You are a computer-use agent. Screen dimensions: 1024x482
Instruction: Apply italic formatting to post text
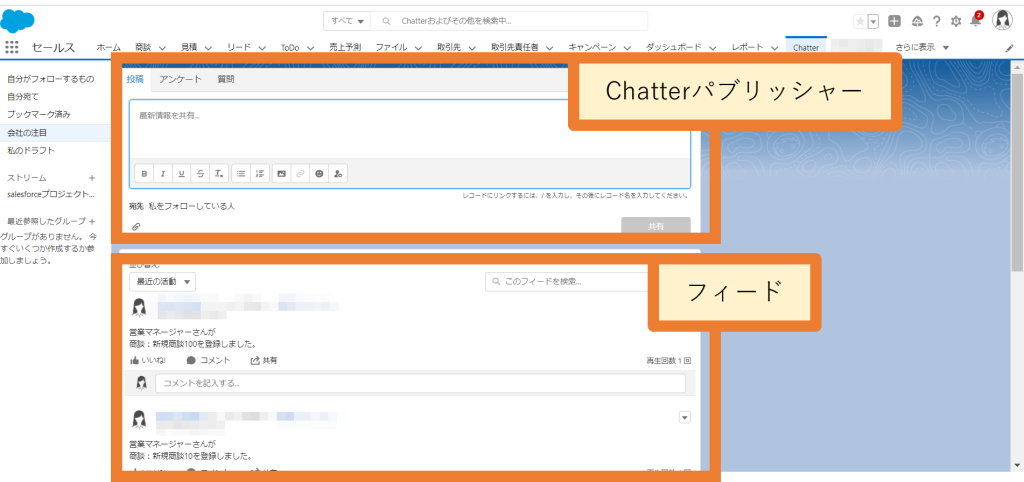click(163, 174)
